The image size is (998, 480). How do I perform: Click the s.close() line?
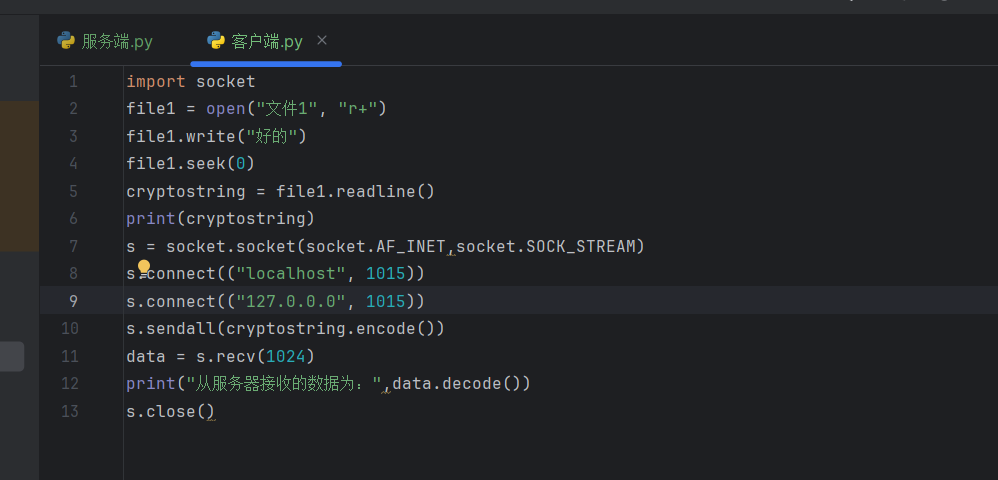coord(170,411)
